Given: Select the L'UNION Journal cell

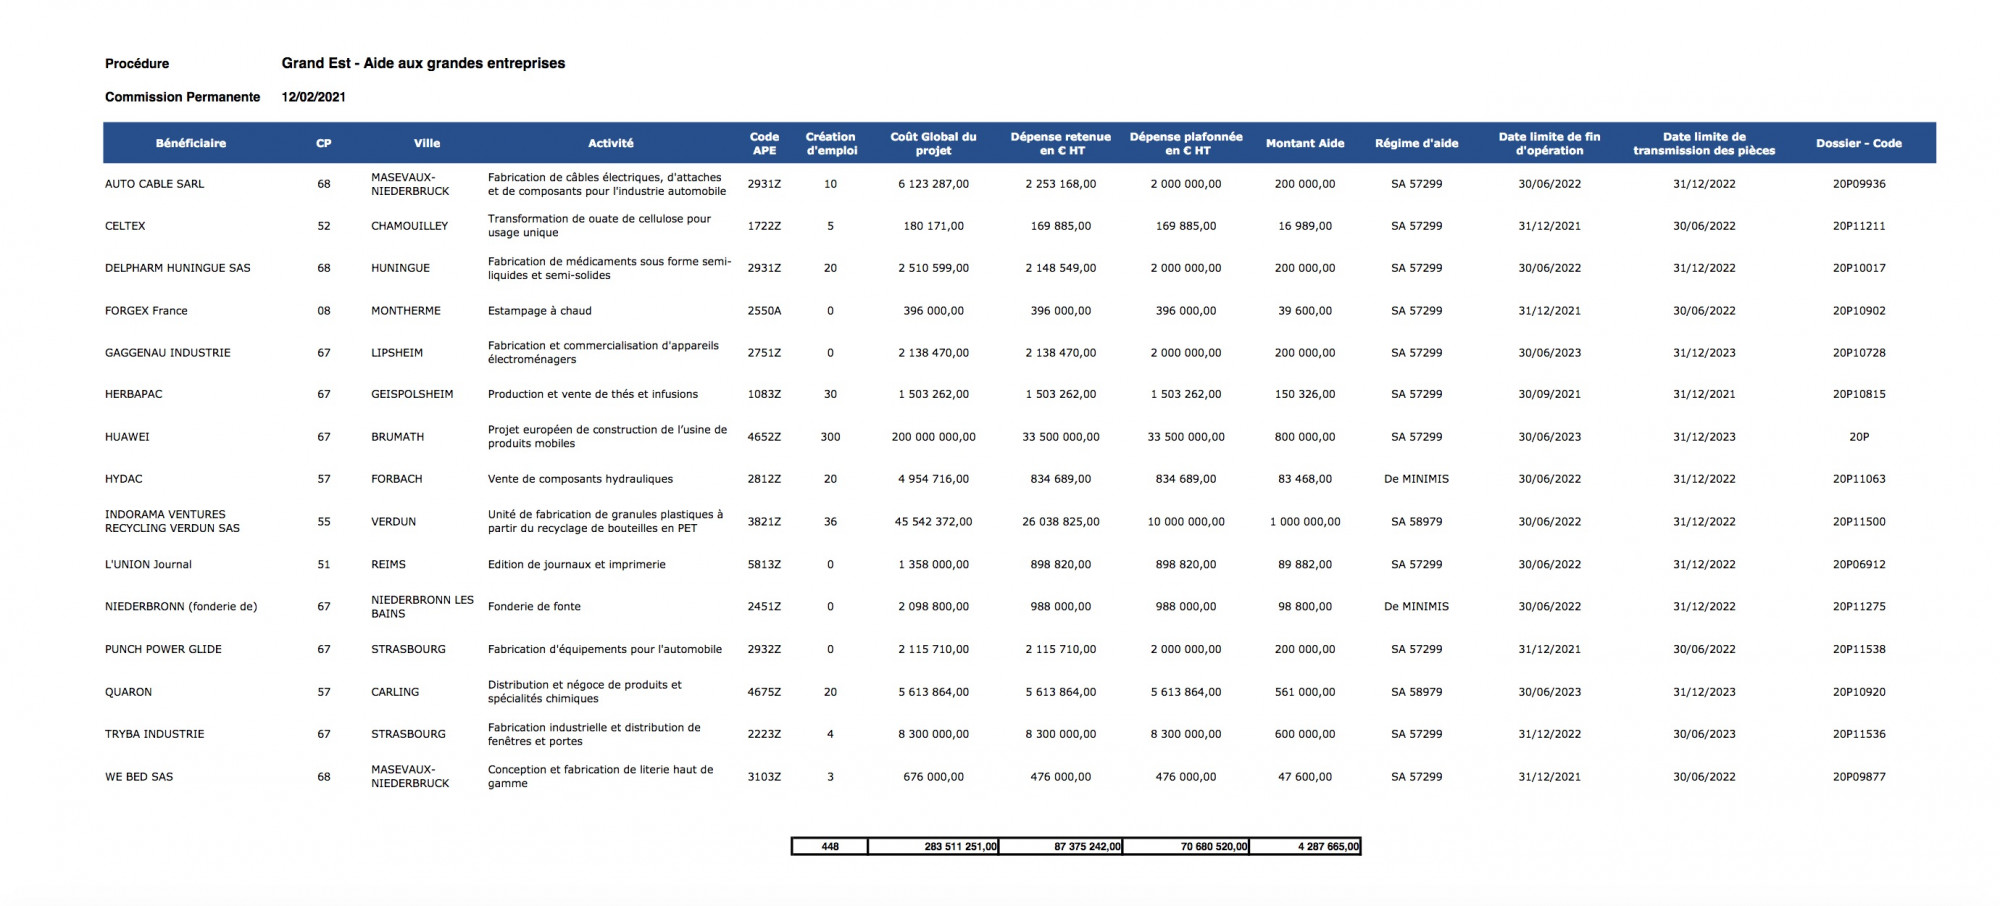Looking at the screenshot, I should point(148,564).
